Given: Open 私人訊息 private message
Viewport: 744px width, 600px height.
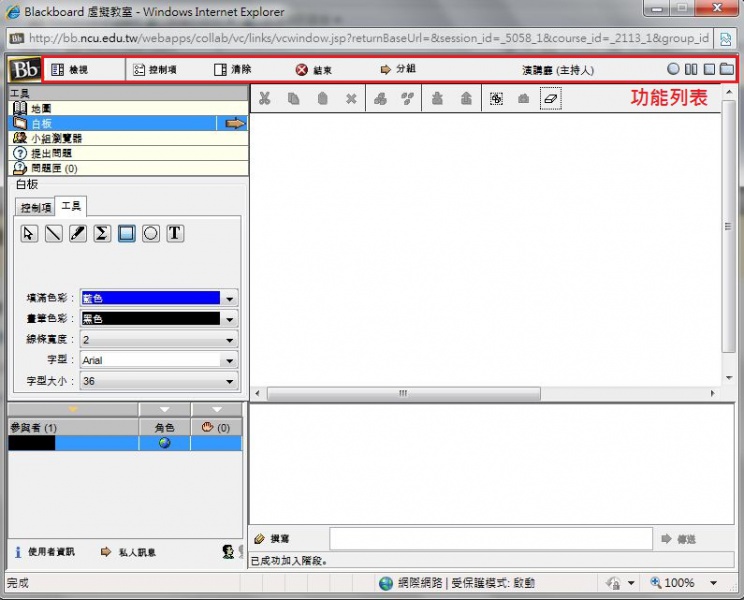Looking at the screenshot, I should 128,552.
